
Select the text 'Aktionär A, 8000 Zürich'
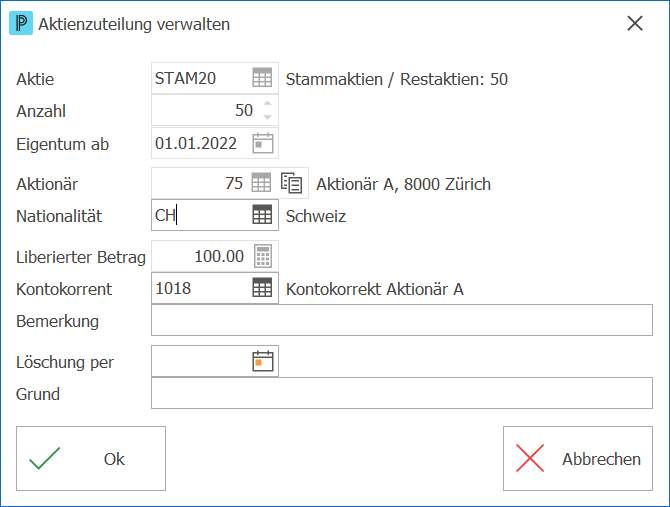403,184
